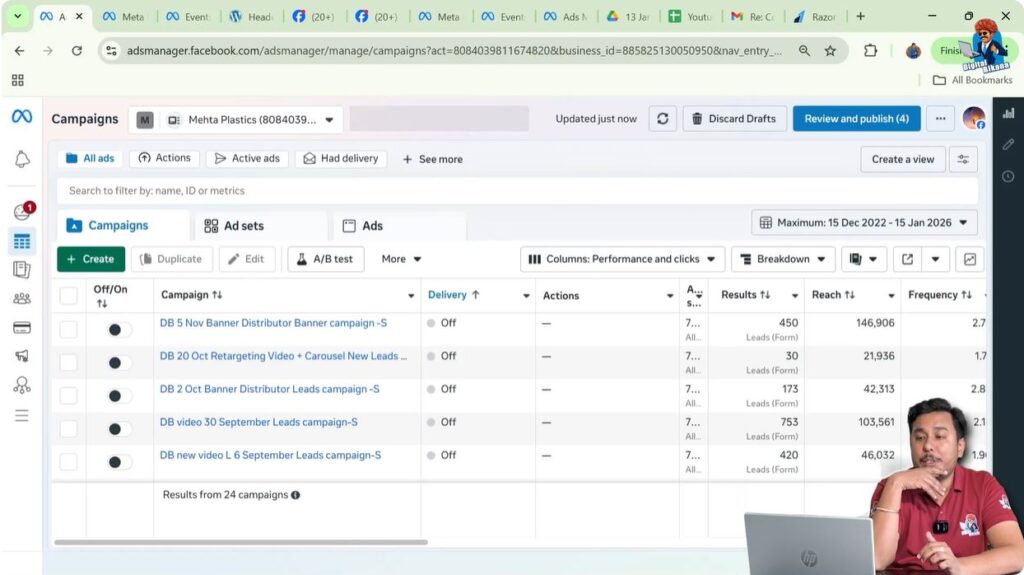The image size is (1024, 575).
Task: Check the DB 5 Nov Banner campaign row
Action: pos(69,329)
